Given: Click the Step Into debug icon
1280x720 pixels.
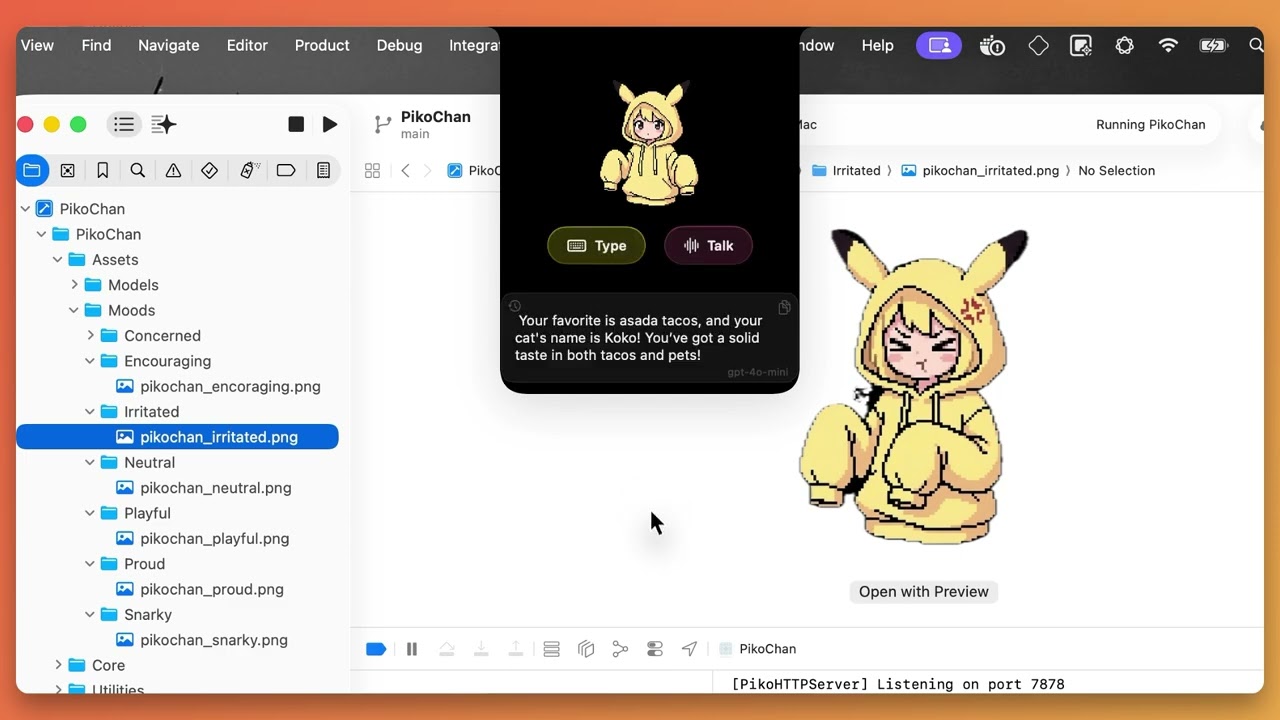Looking at the screenshot, I should [x=481, y=649].
